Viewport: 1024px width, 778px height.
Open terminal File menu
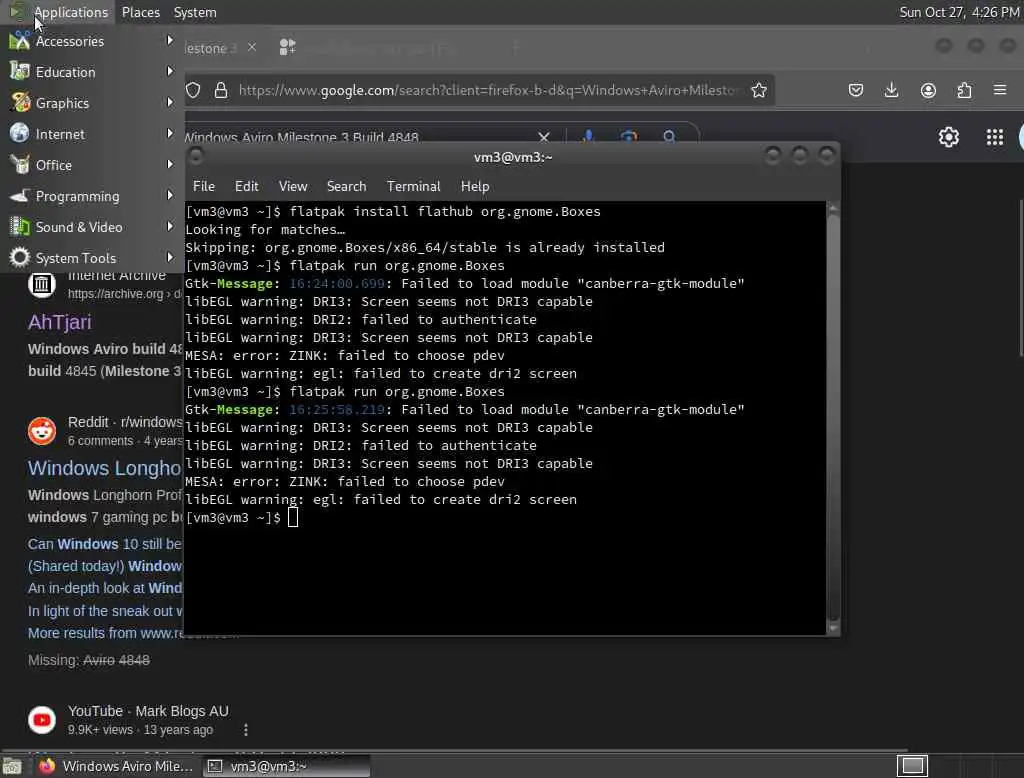coord(204,186)
